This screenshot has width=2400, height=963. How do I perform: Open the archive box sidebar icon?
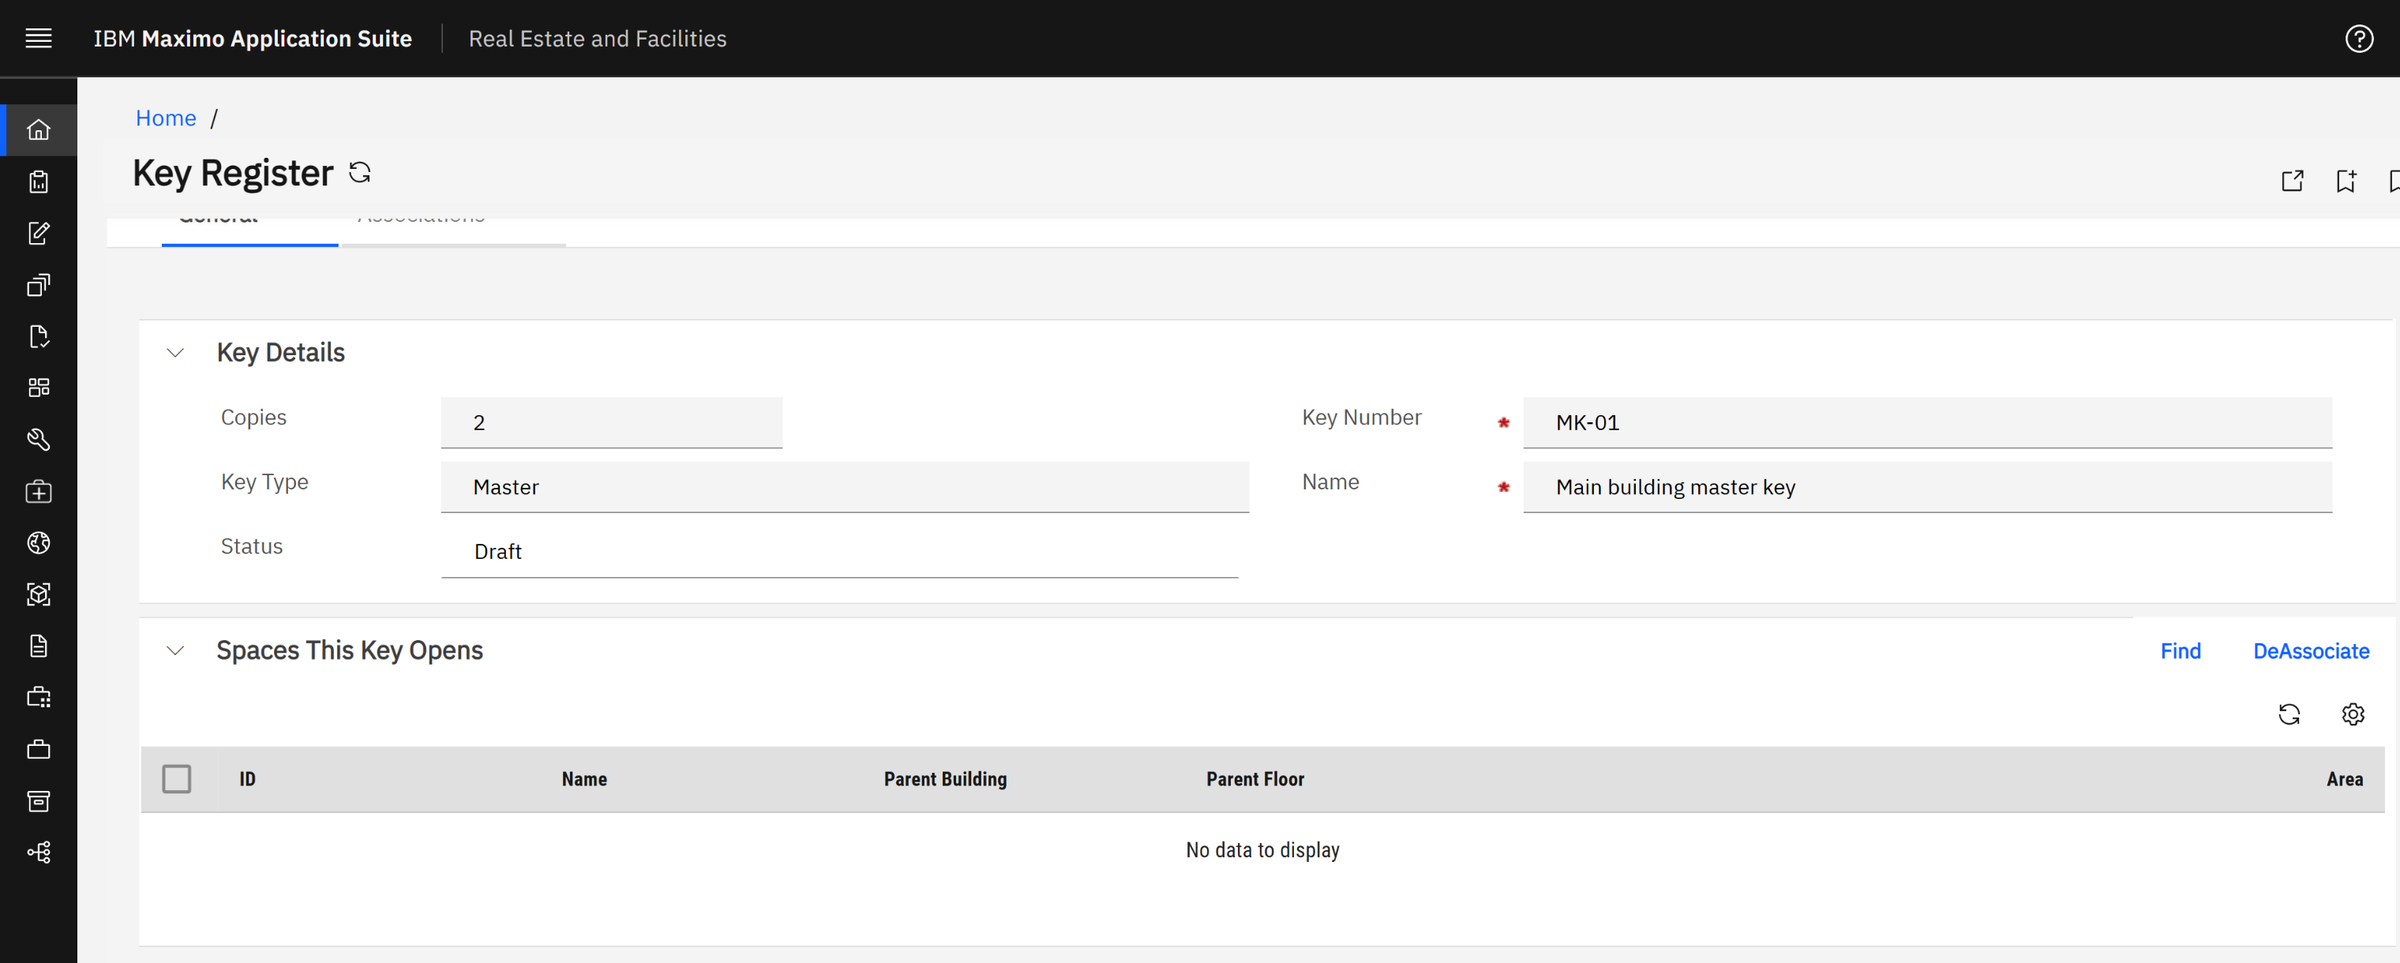pyautogui.click(x=38, y=801)
